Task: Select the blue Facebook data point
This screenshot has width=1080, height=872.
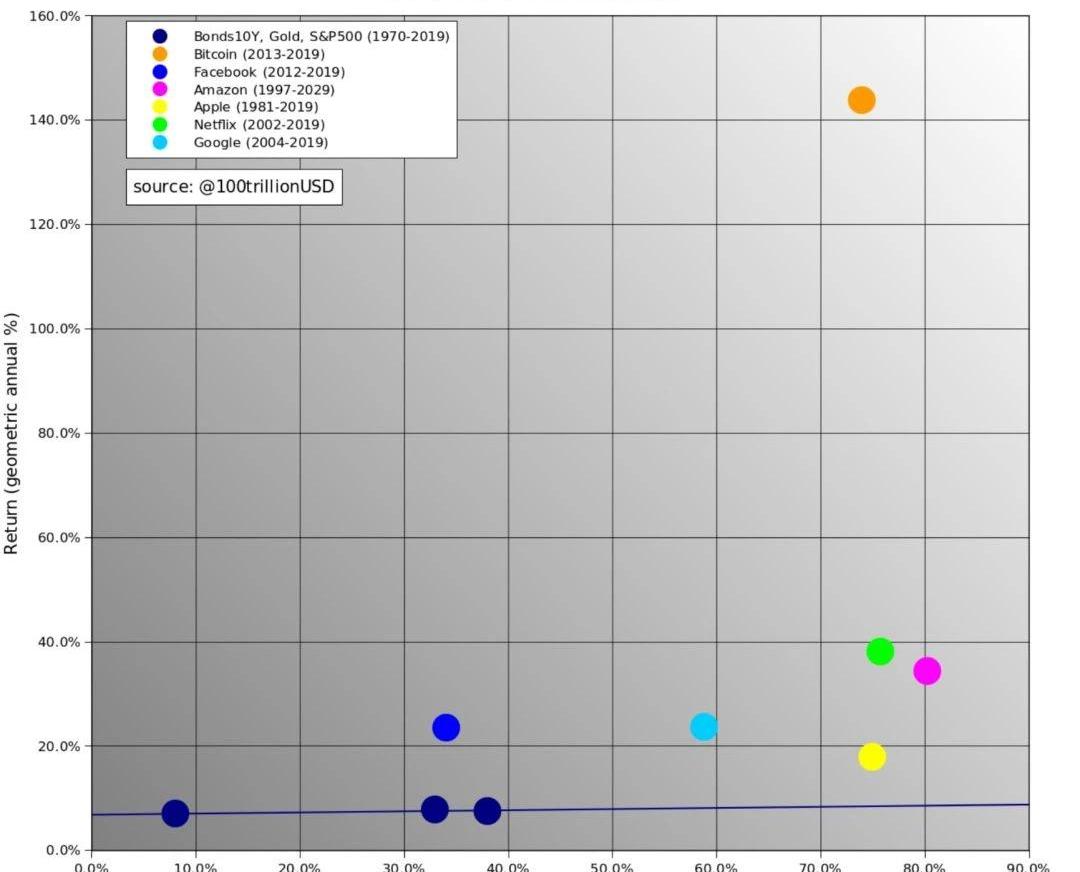Action: coord(446,728)
